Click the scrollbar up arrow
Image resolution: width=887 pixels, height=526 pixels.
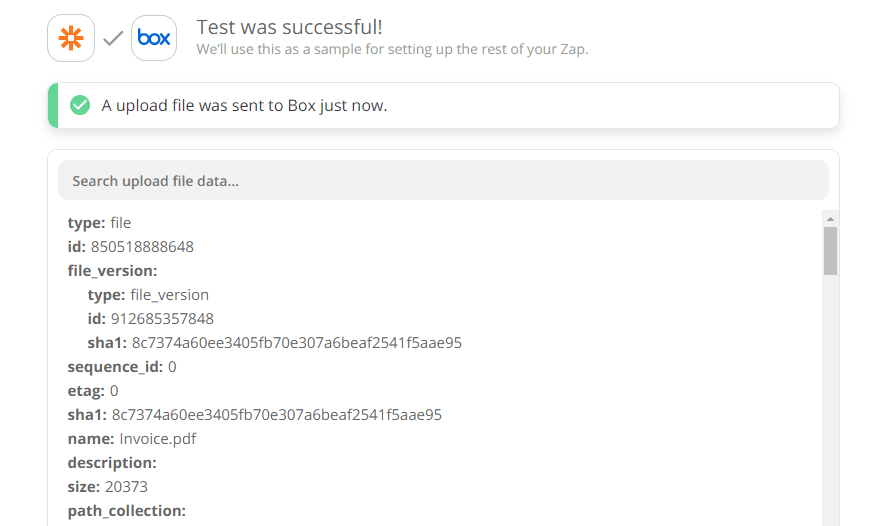pyautogui.click(x=830, y=218)
